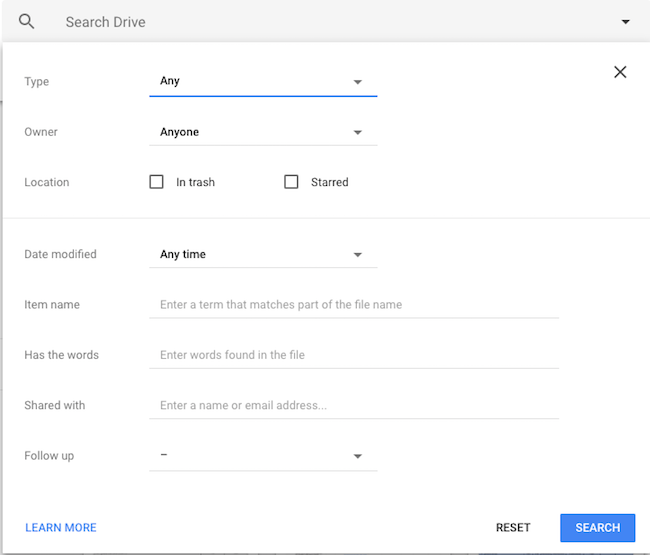Click the Shared with email field
650x555 pixels.
(x=354, y=405)
